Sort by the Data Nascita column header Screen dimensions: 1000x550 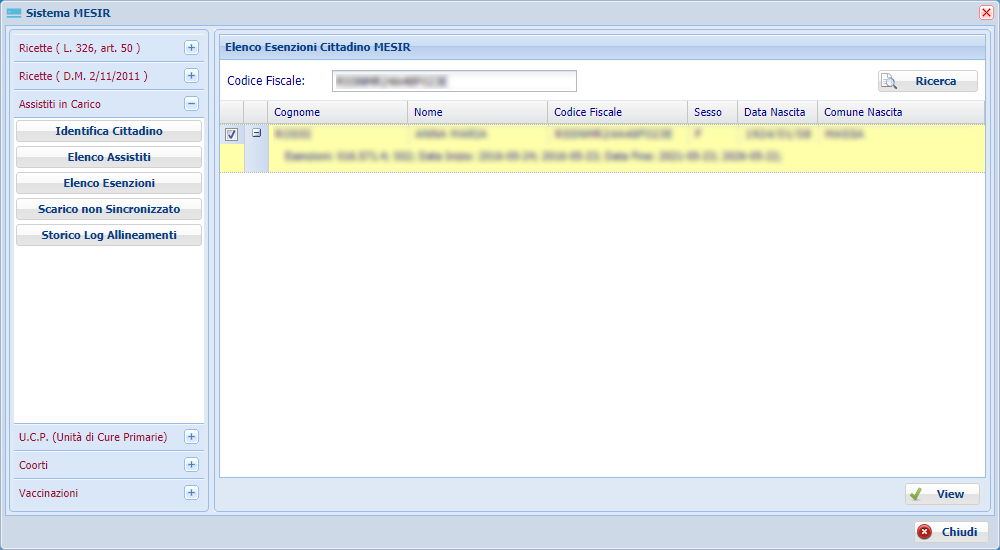(777, 112)
